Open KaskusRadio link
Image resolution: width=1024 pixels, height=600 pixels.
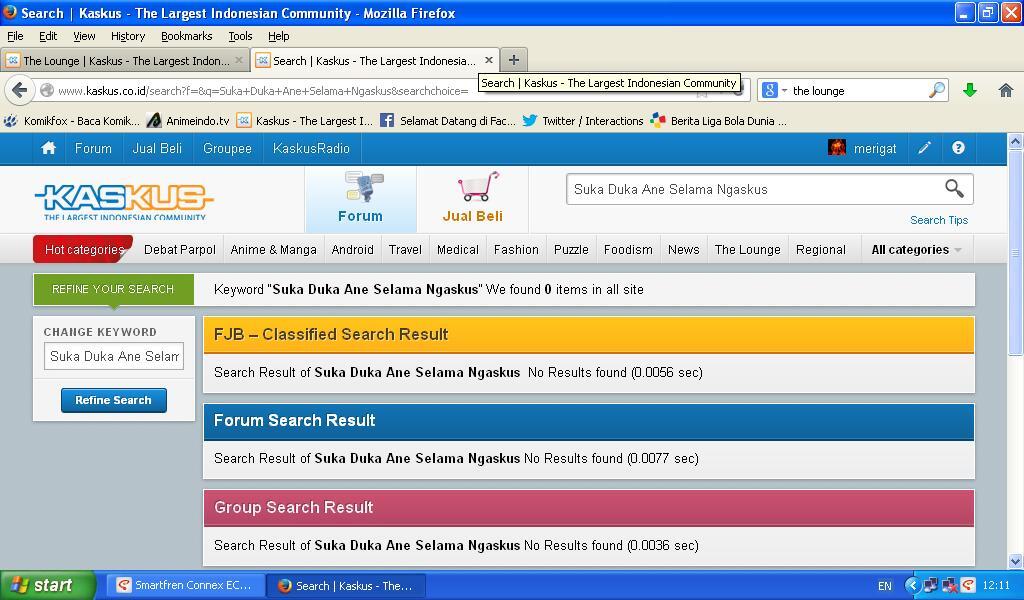pos(312,148)
